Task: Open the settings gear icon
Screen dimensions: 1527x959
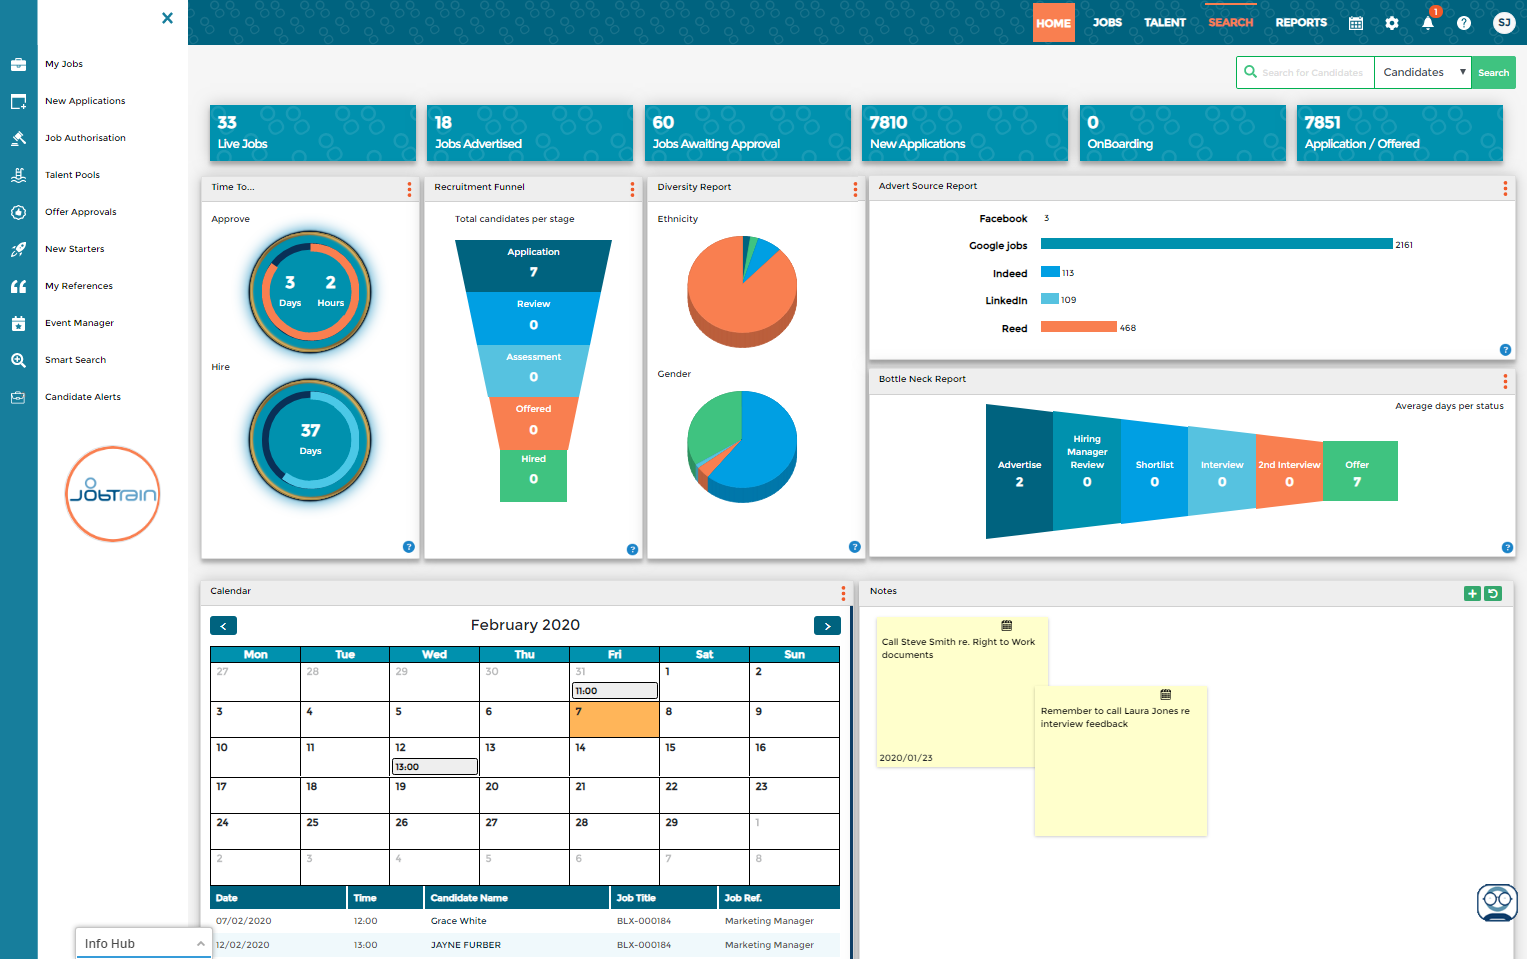Action: point(1391,22)
